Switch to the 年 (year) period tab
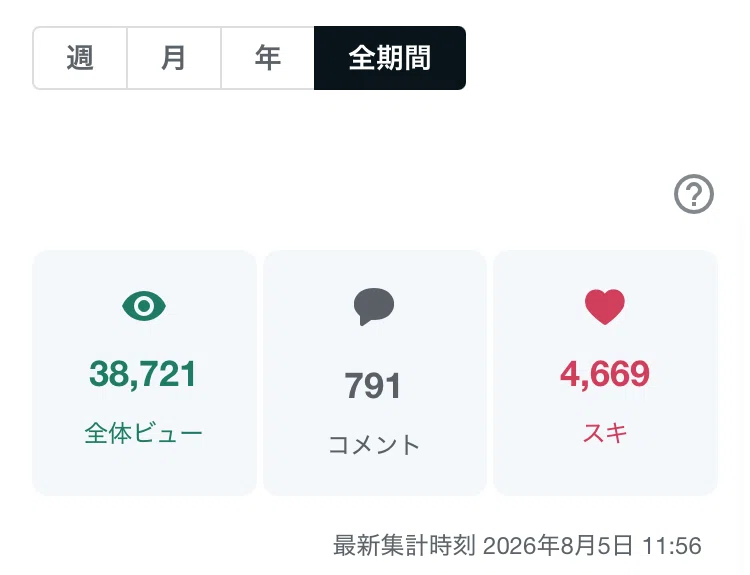The height and width of the screenshot is (575, 750). point(267,58)
